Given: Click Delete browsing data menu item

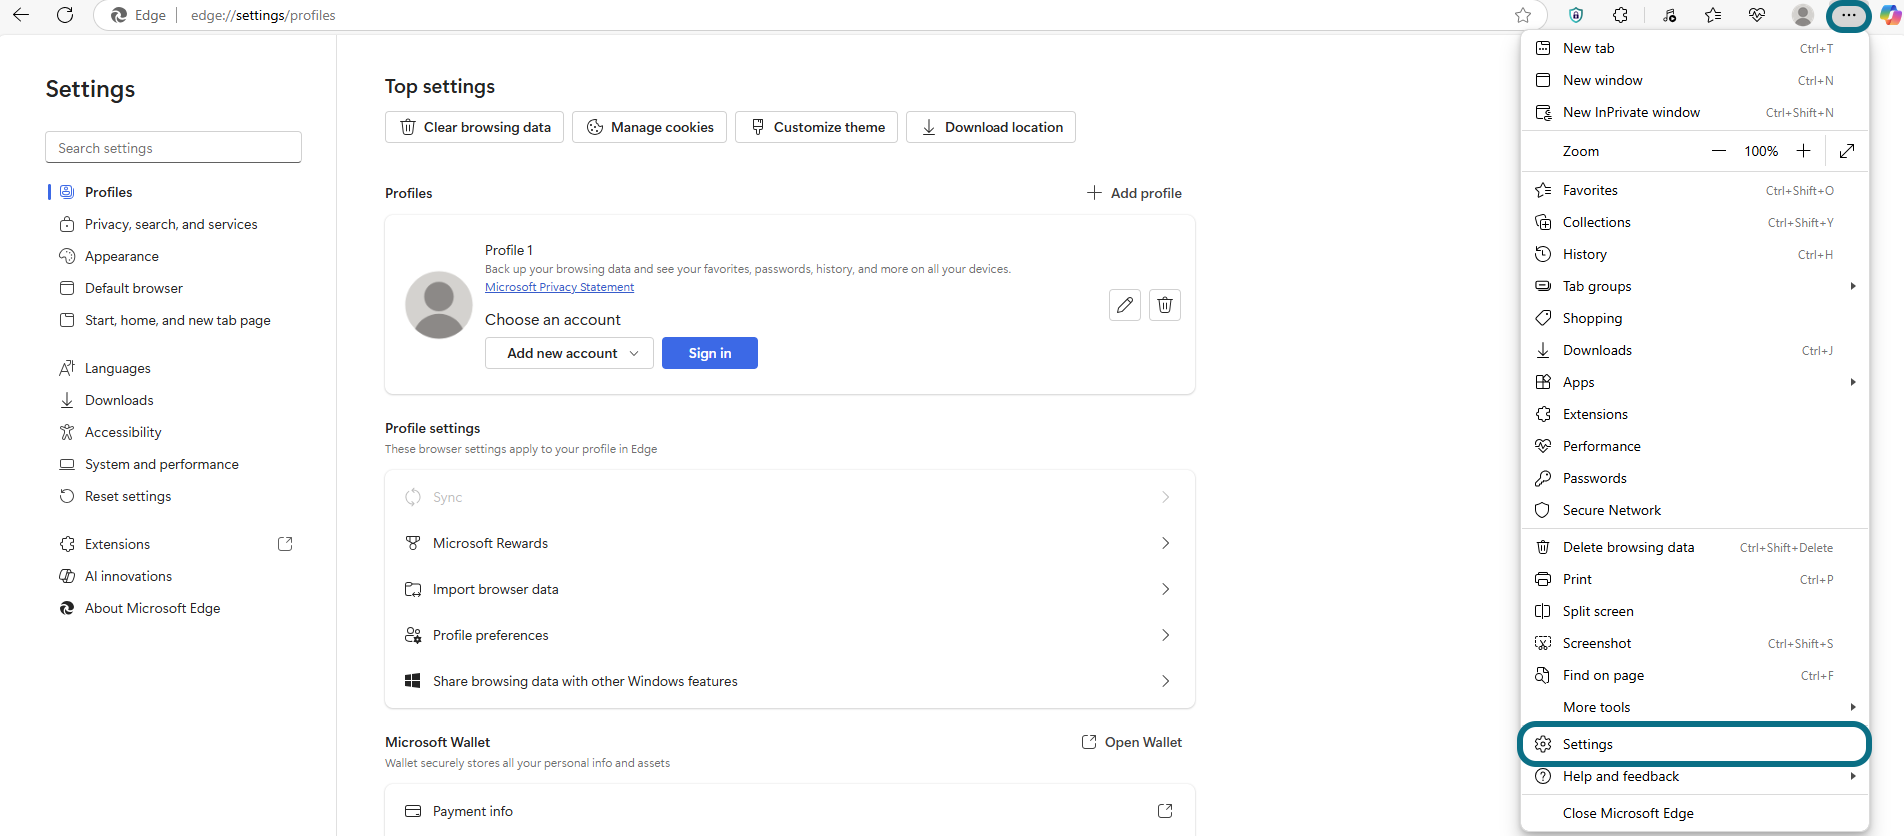Looking at the screenshot, I should 1694,547.
